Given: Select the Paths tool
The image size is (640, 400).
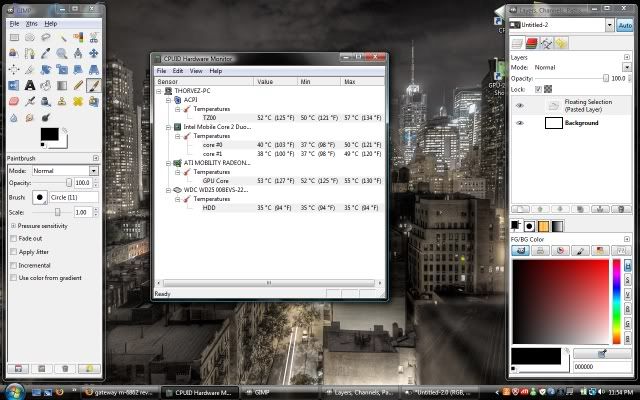Looking at the screenshot, I should tap(30, 53).
